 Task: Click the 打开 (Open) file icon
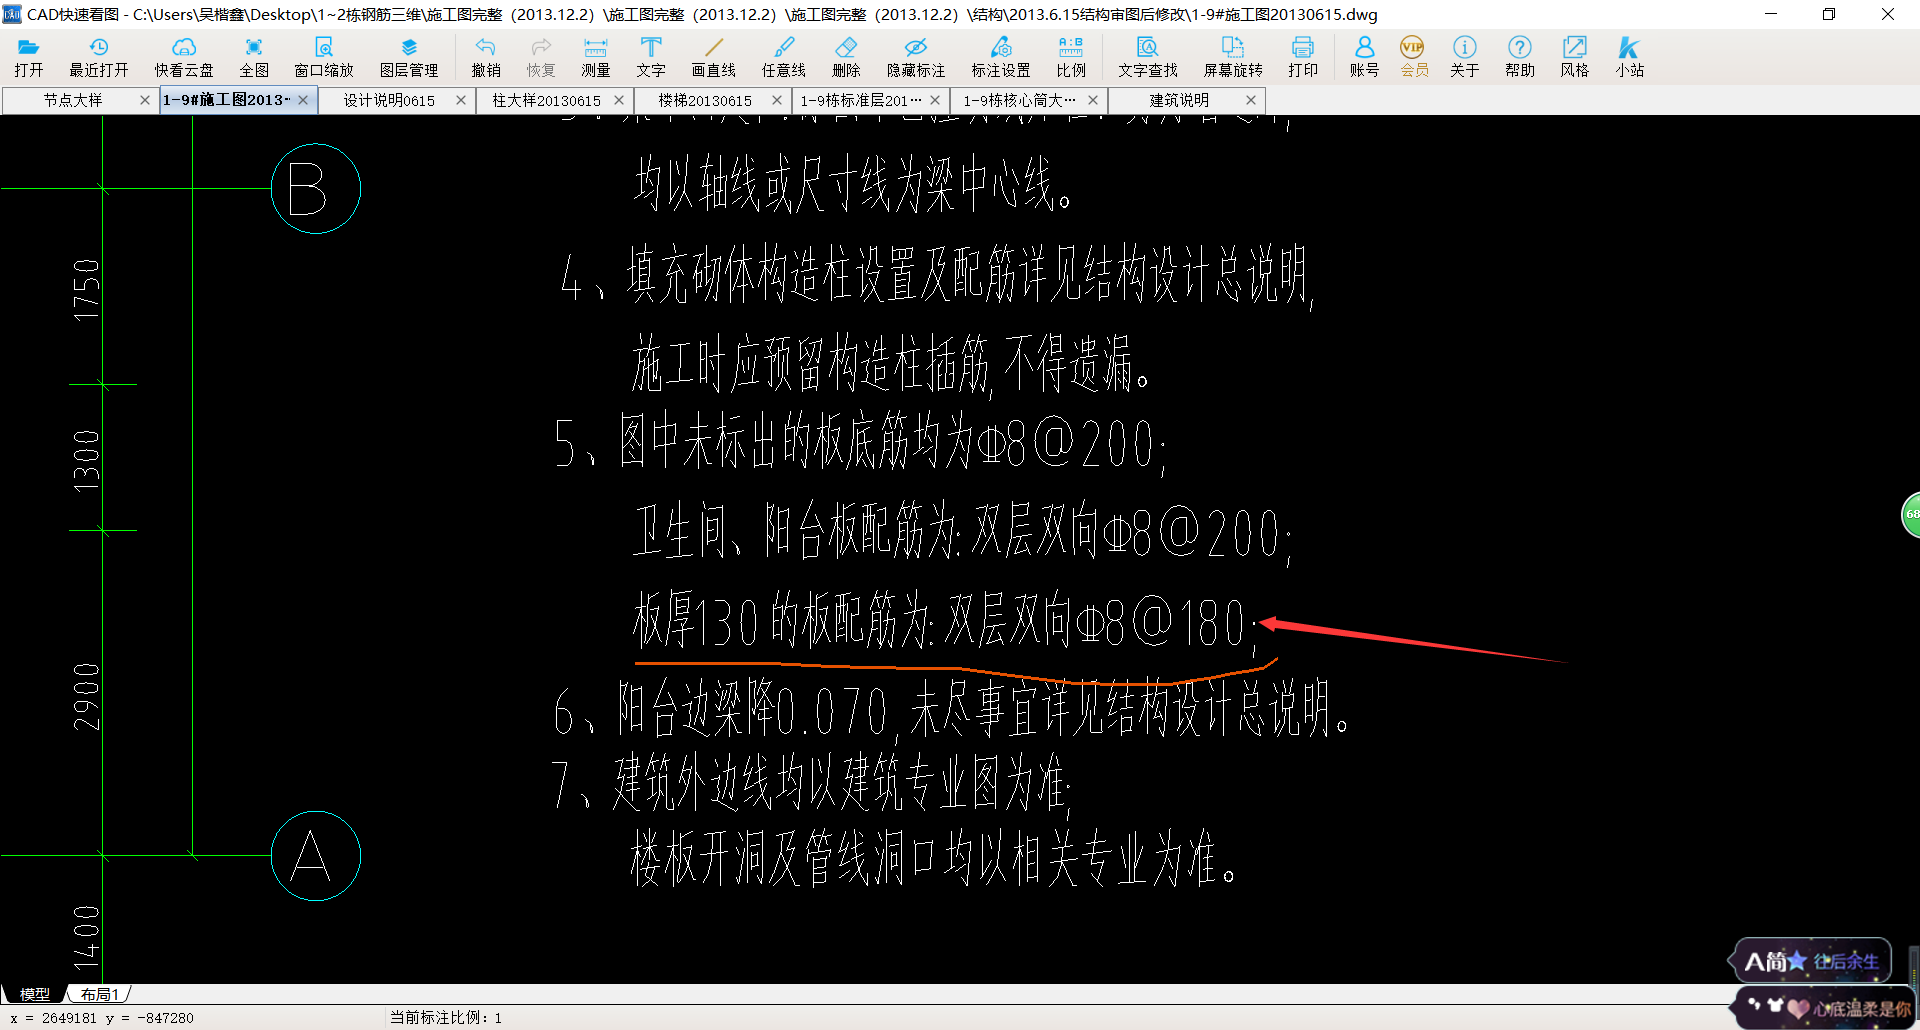tap(28, 57)
